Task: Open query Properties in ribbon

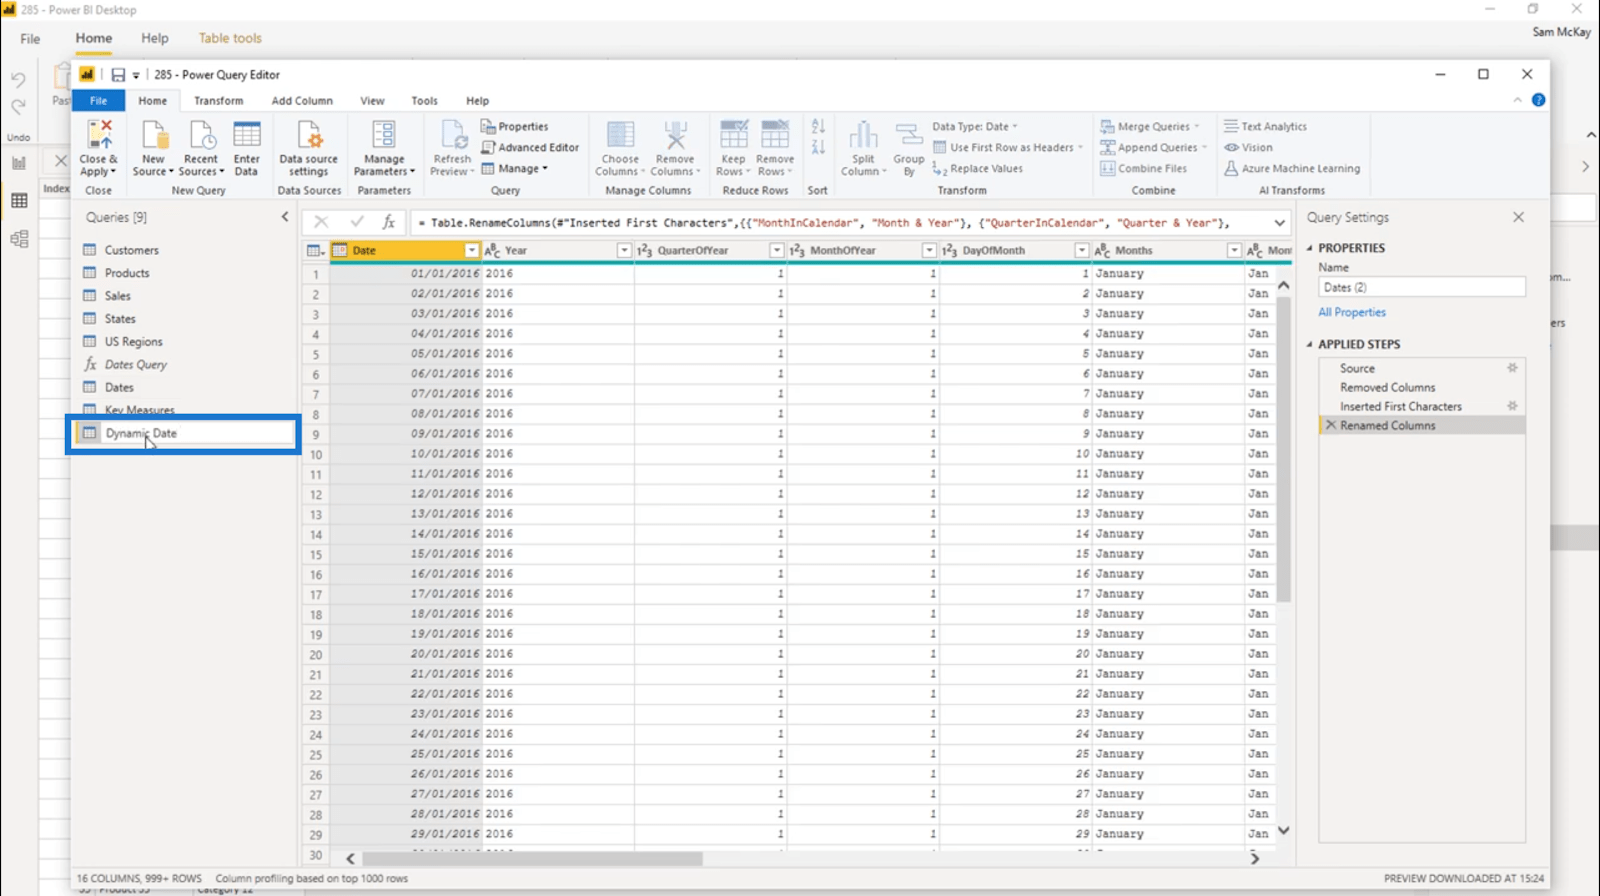Action: (515, 127)
